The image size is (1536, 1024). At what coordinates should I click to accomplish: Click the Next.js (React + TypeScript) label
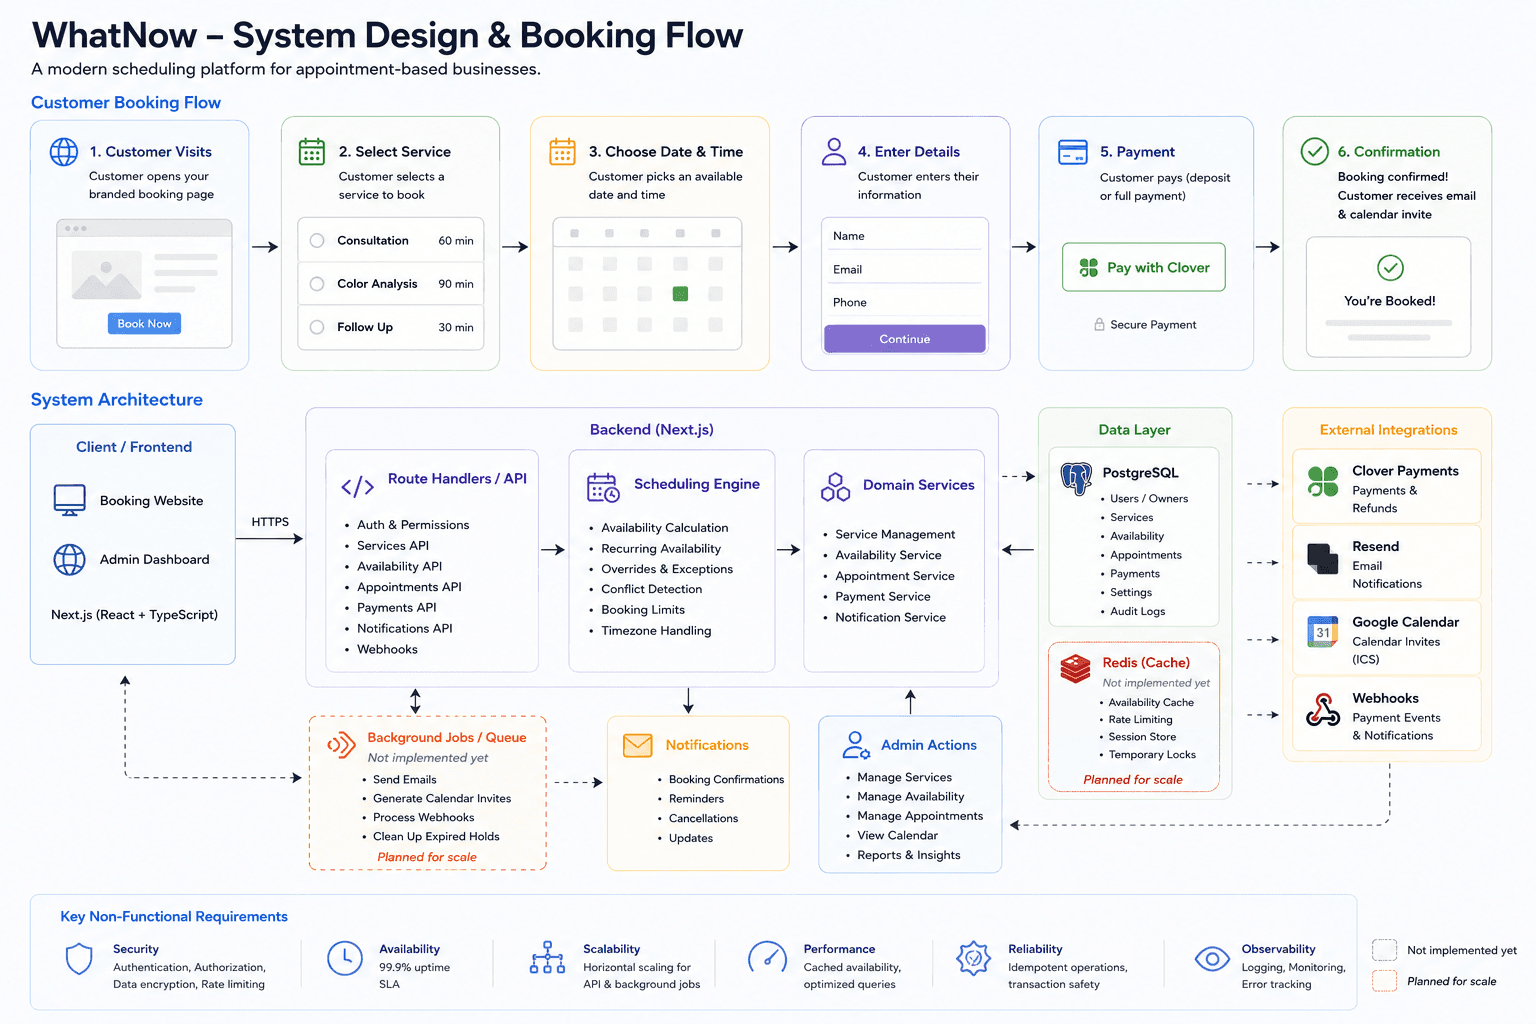click(x=134, y=615)
